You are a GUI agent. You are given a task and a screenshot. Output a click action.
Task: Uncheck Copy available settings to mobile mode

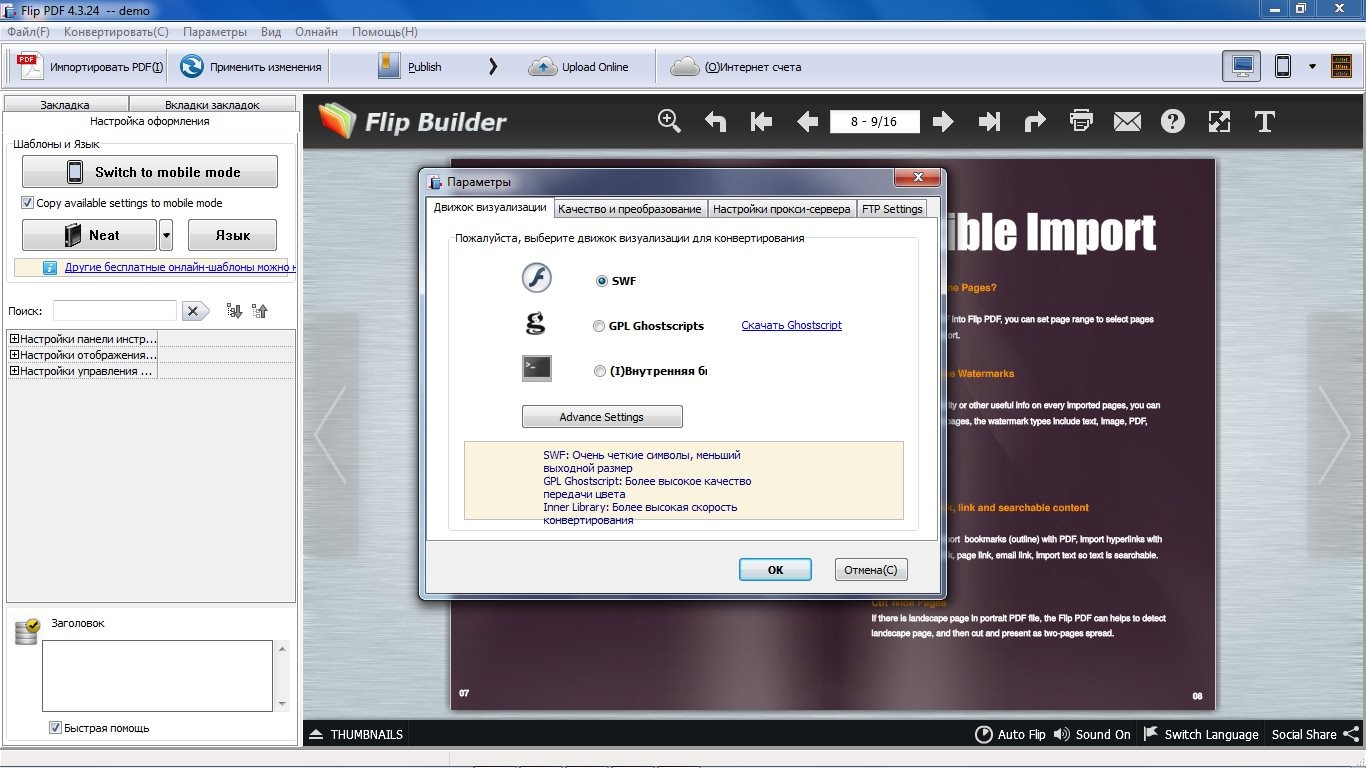(28, 203)
